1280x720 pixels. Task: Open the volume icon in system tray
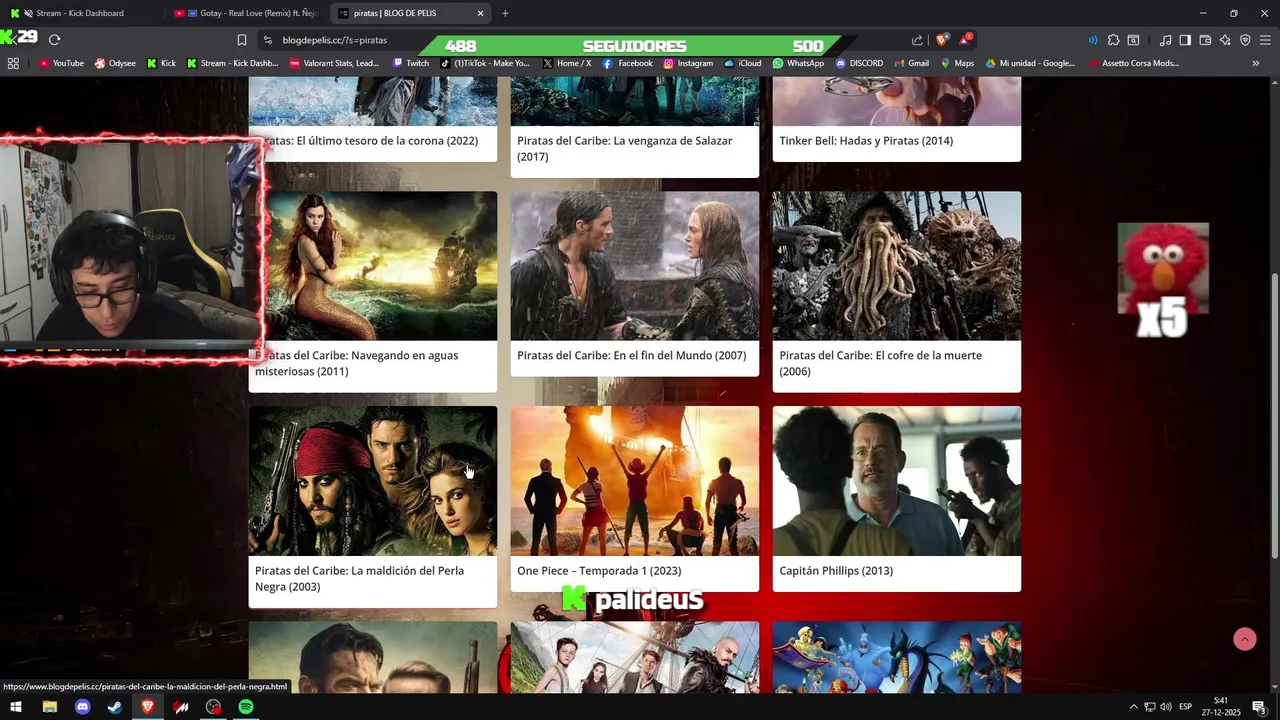[1166, 707]
